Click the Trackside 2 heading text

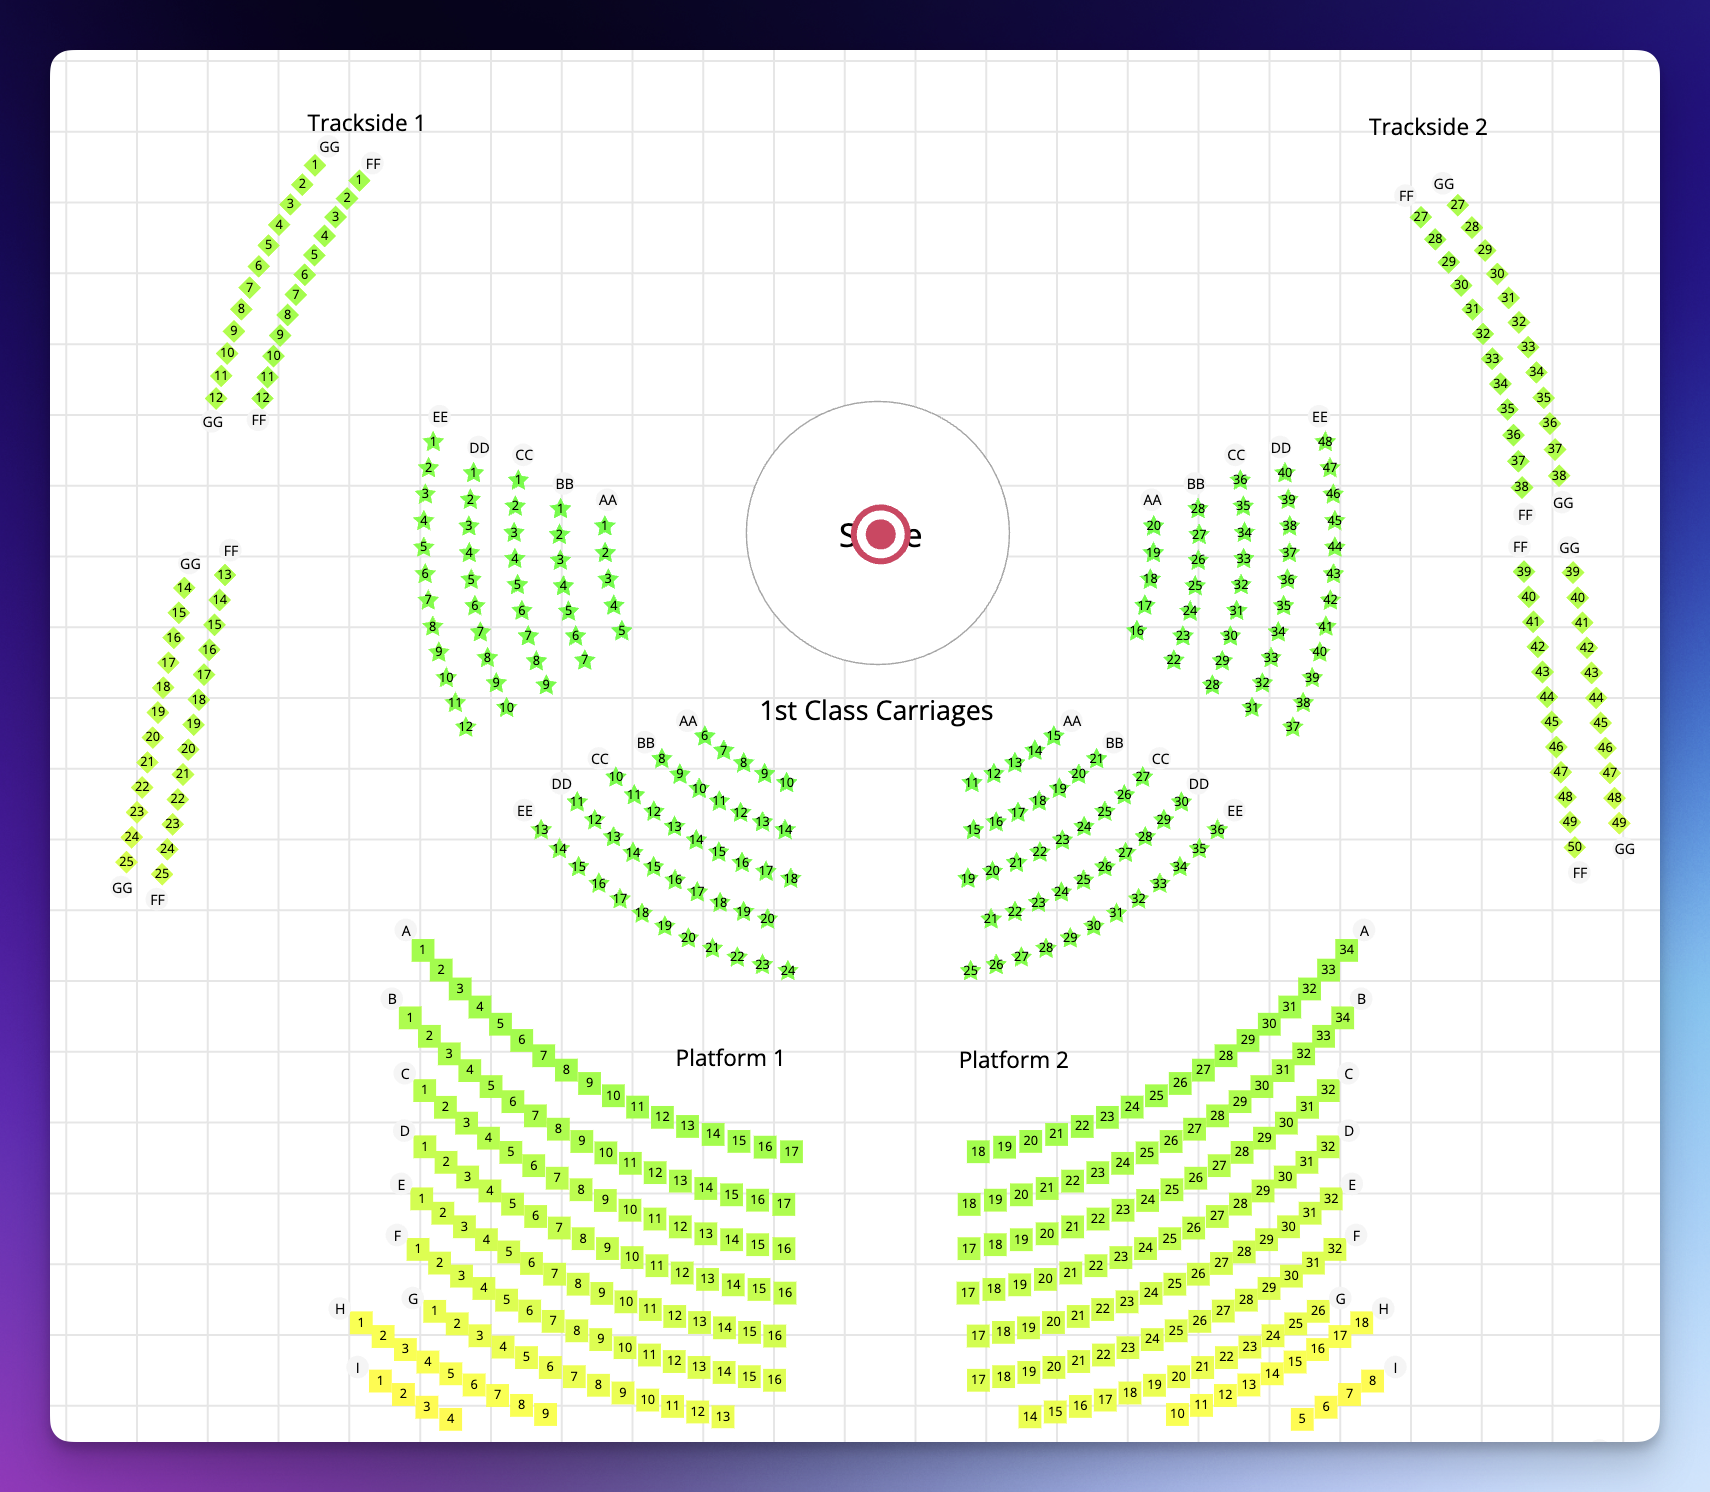[x=1428, y=127]
